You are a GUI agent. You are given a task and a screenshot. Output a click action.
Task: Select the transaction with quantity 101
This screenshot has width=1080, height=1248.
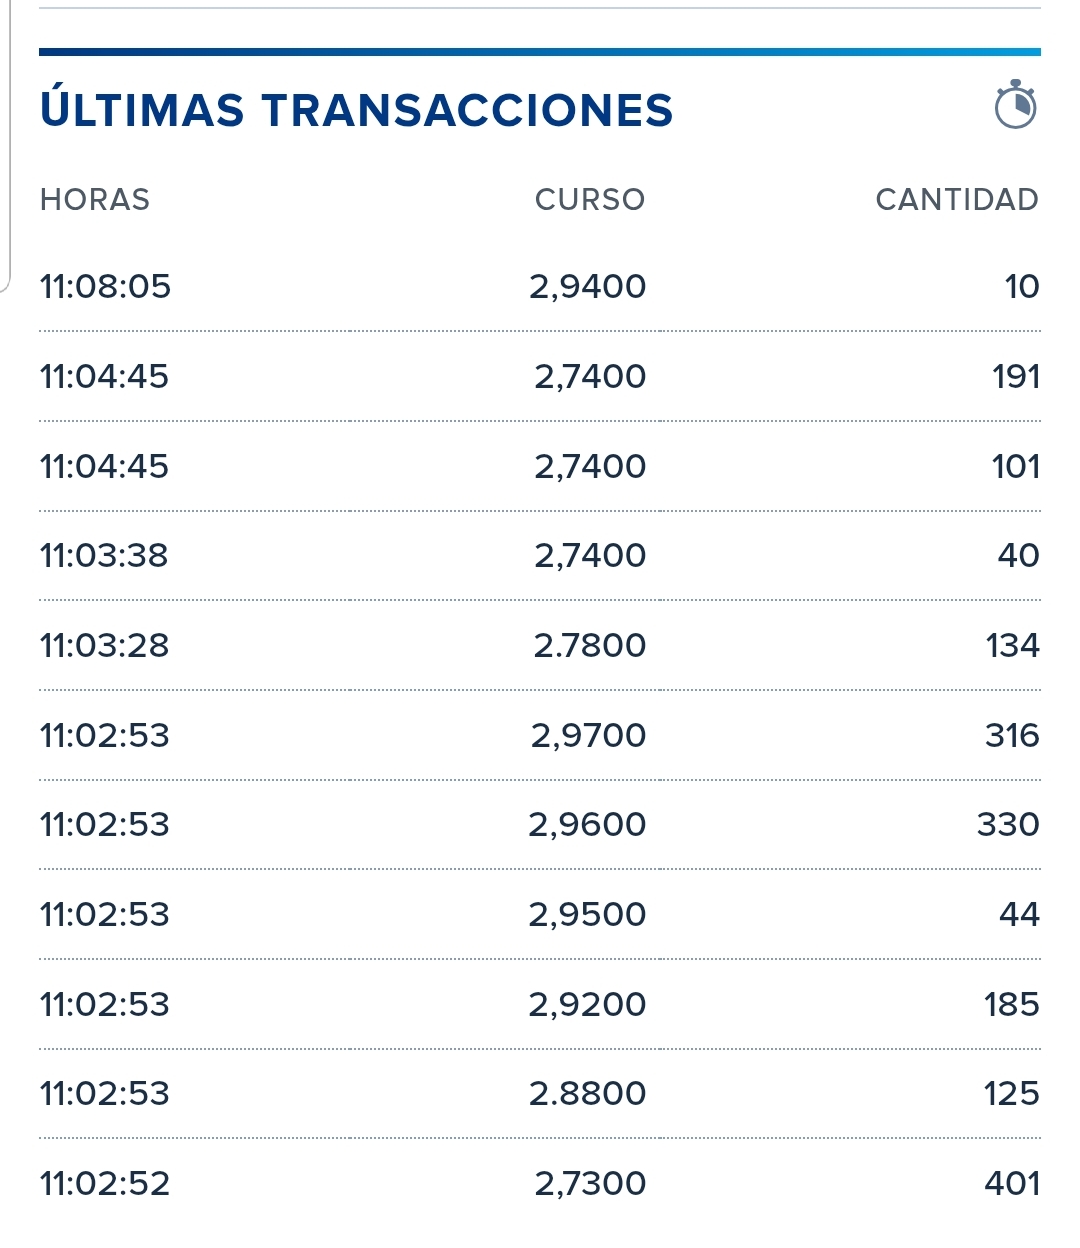pos(540,467)
